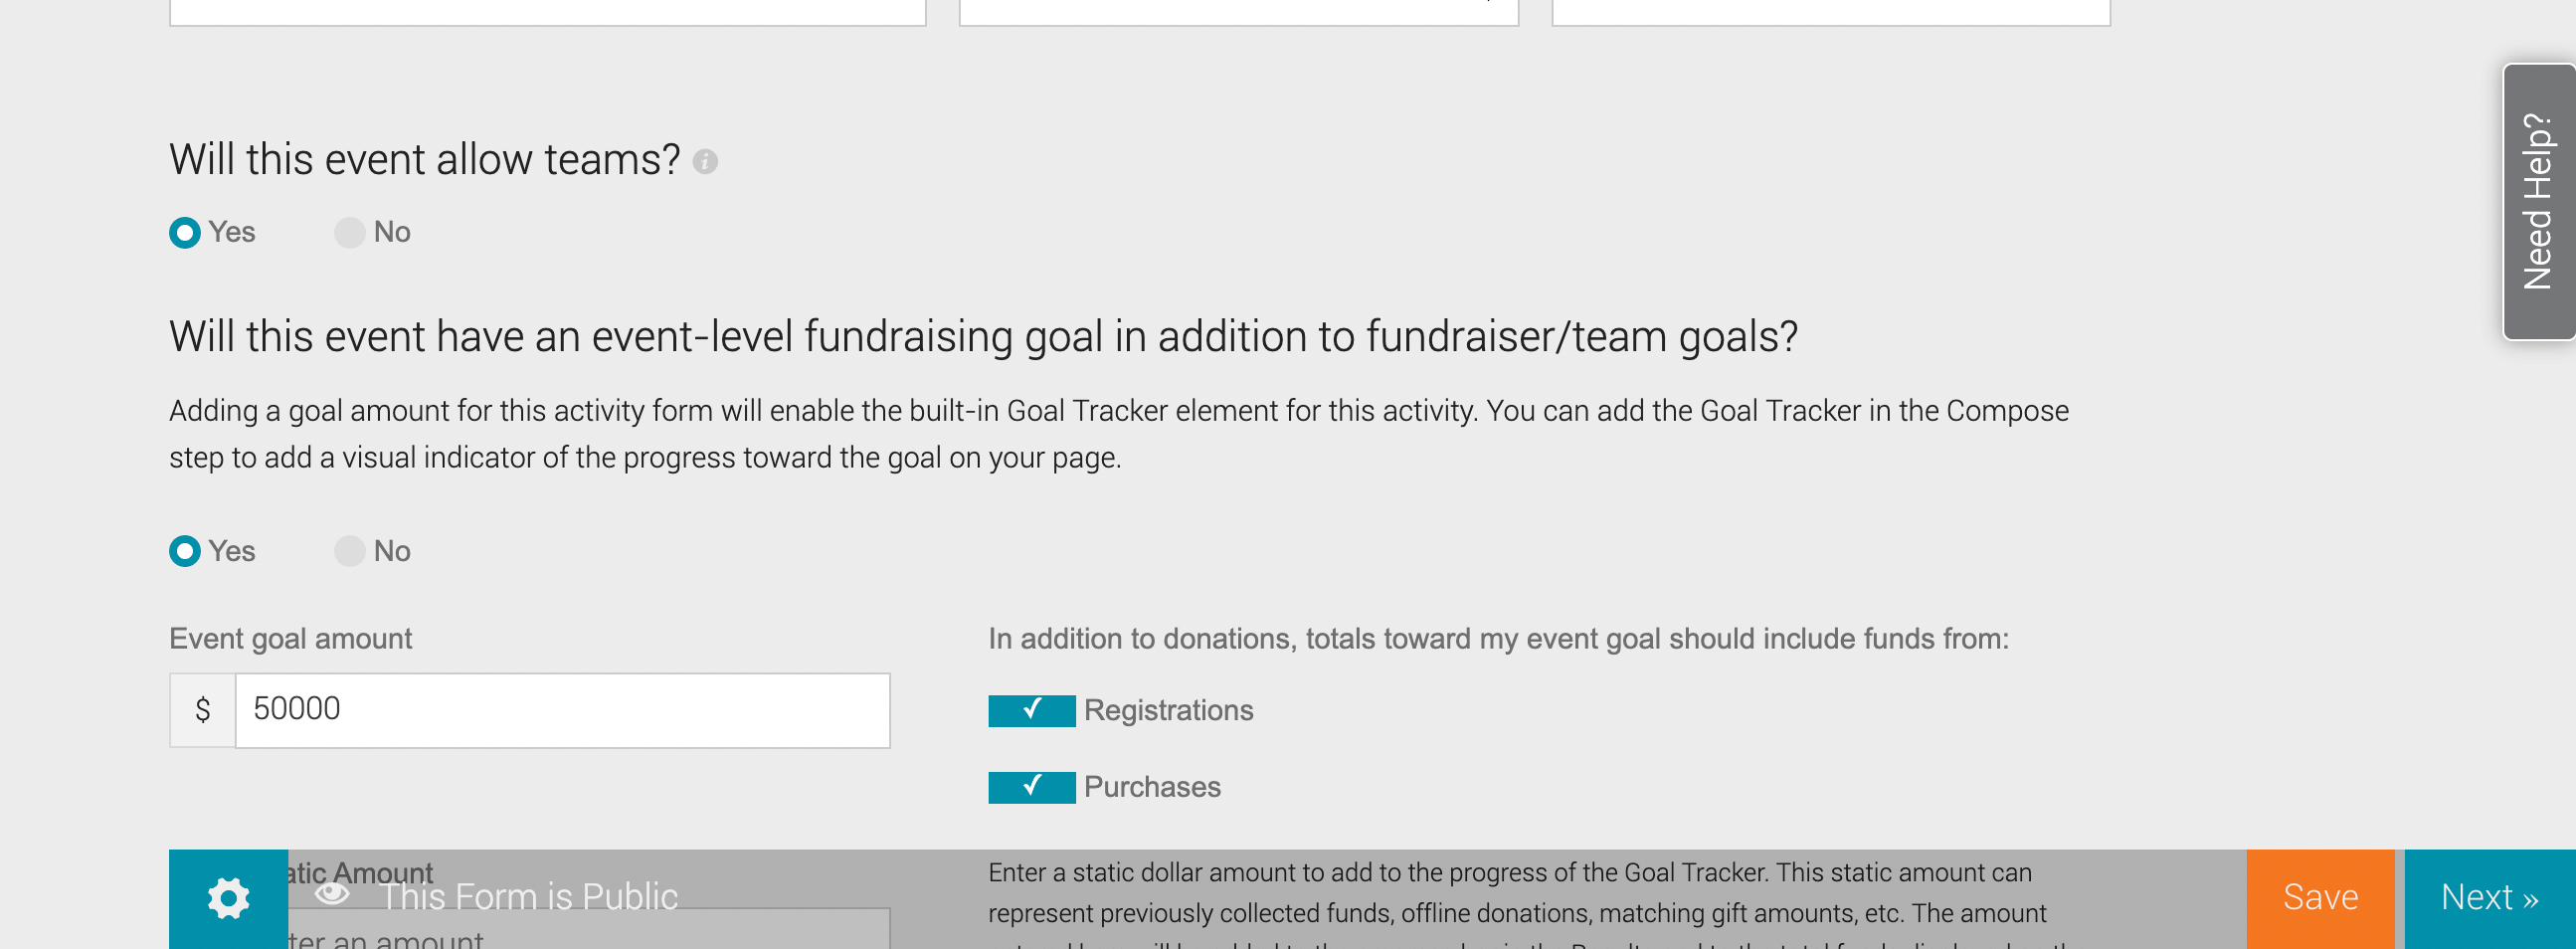Image resolution: width=2576 pixels, height=949 pixels.
Task: Click the rightmost partially visible field at top
Action: (x=1830, y=12)
